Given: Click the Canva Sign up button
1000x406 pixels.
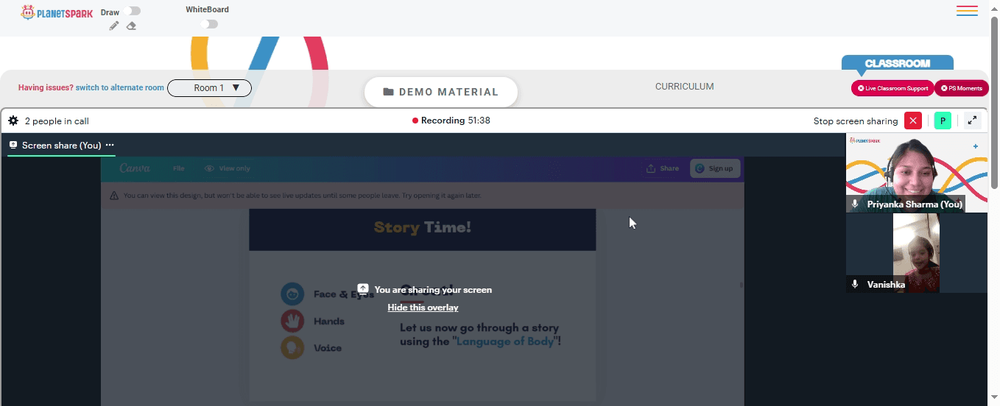Looking at the screenshot, I should (715, 168).
